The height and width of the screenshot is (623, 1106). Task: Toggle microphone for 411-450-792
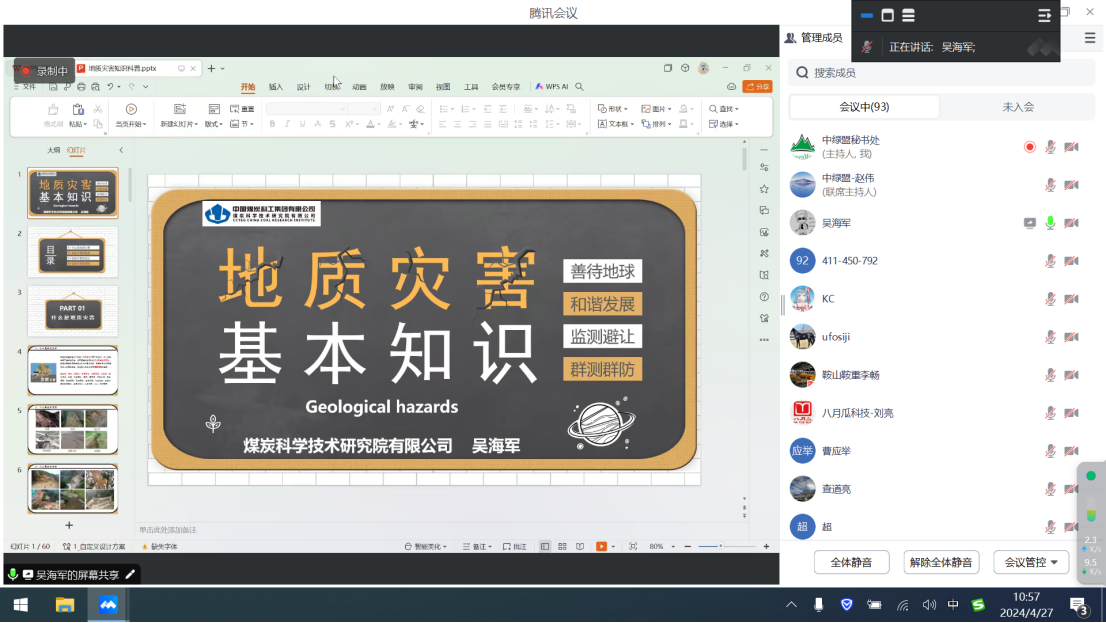pyautogui.click(x=1050, y=261)
